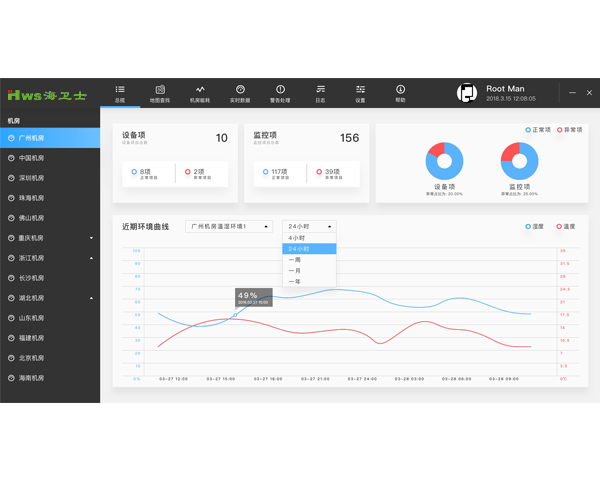Image resolution: width=600 pixels, height=500 pixels.
Task: Click the 2018.3.15 12:08:05 timestamp
Action: (511, 99)
